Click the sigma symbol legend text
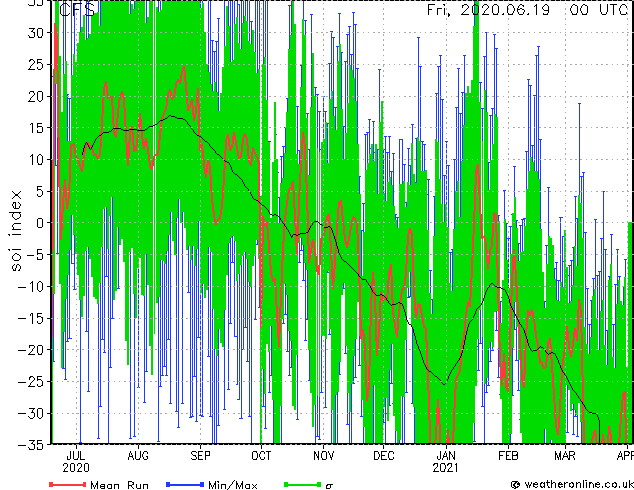The image size is (634, 490). (330, 486)
